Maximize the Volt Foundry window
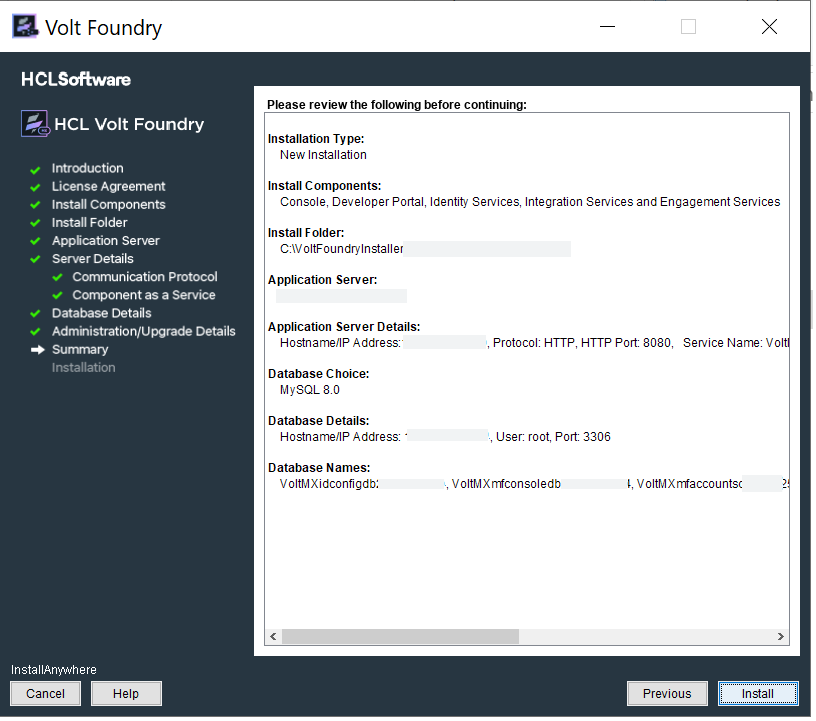 click(x=688, y=27)
